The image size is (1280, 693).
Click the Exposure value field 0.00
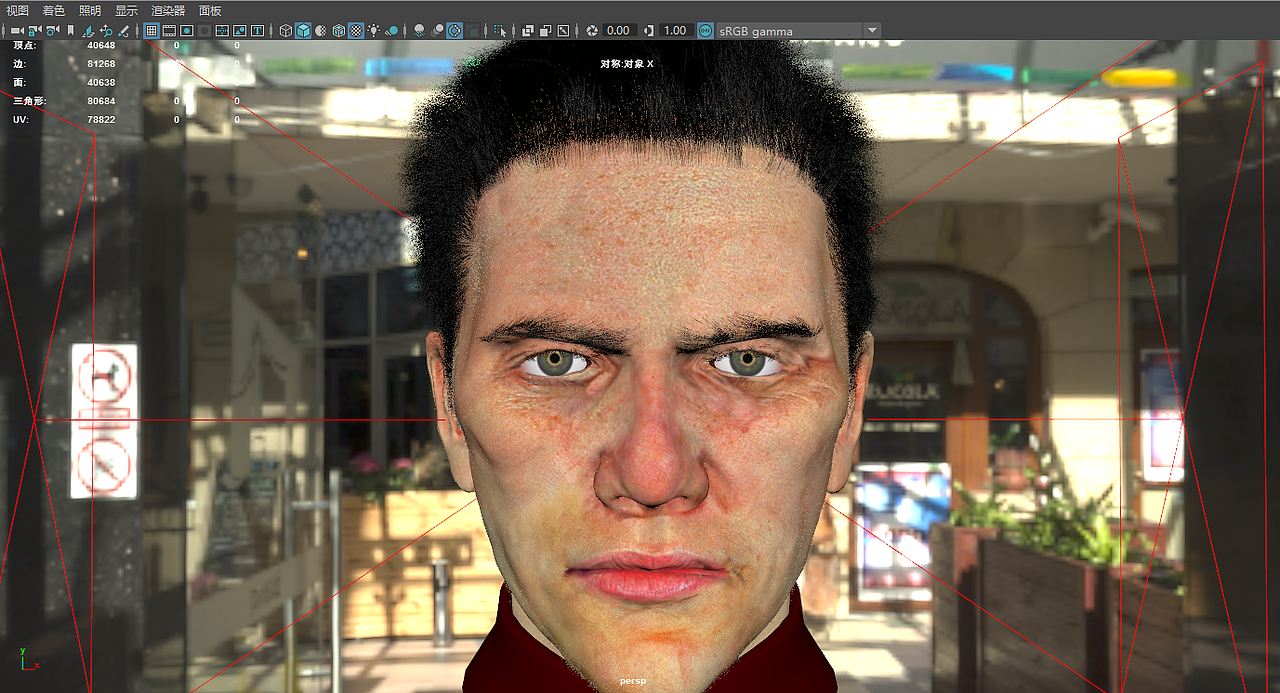pyautogui.click(x=619, y=30)
